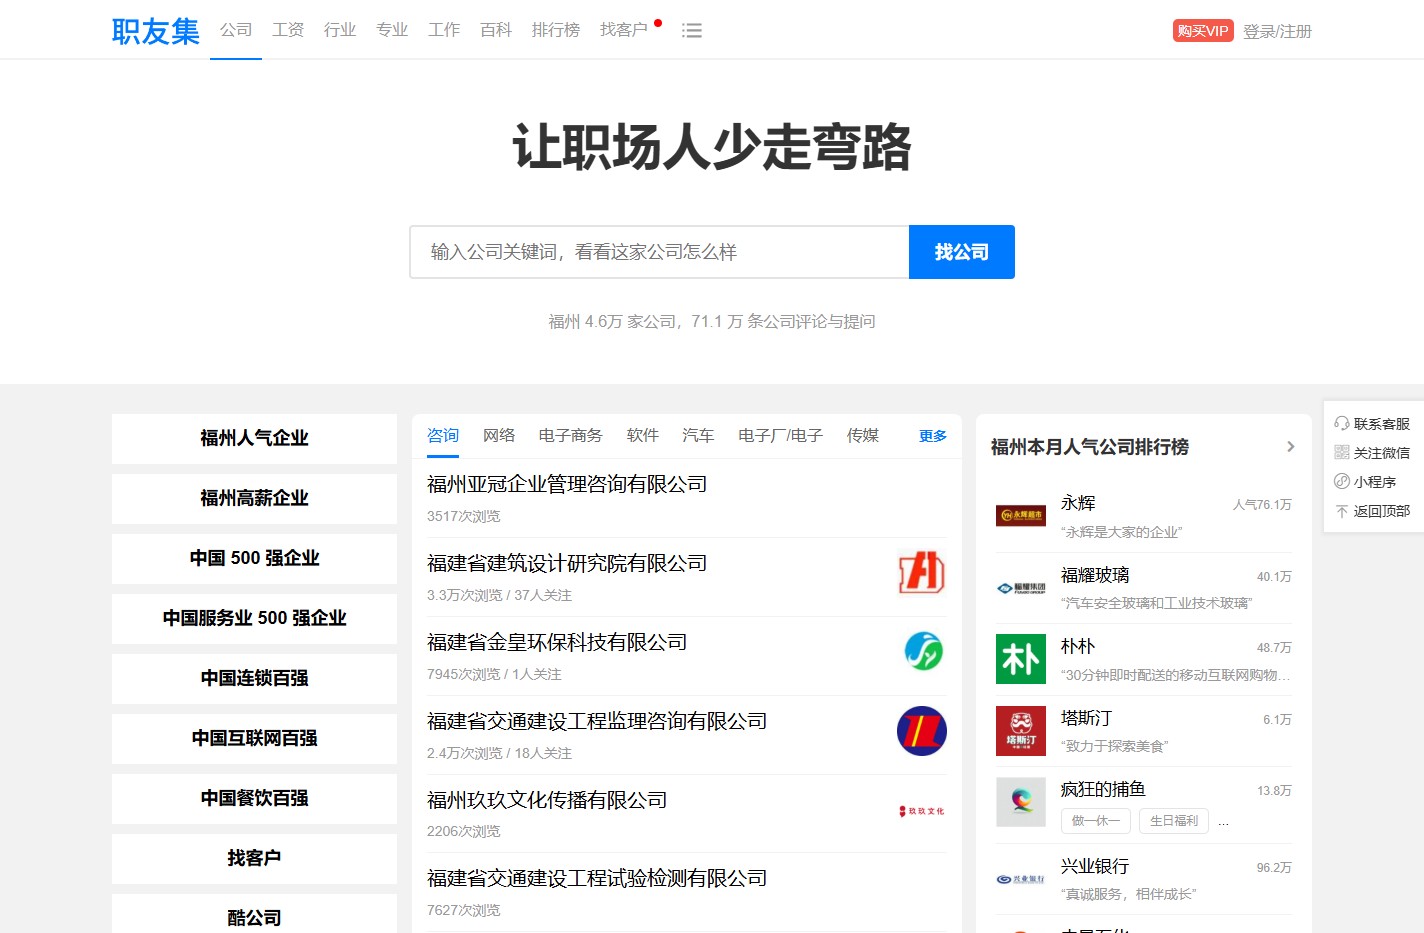Open 酷公司 sidebar button
The height and width of the screenshot is (933, 1424).
coord(254,916)
